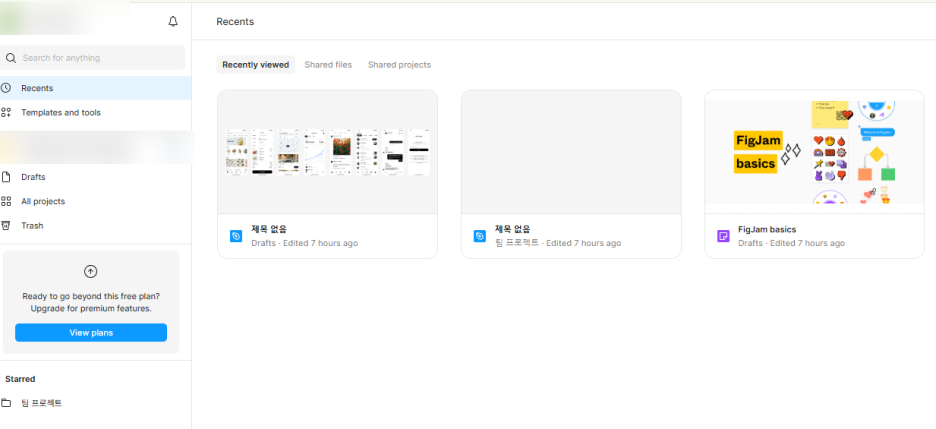The height and width of the screenshot is (429, 936).
Task: Click the Trash bin icon
Action: 6,226
